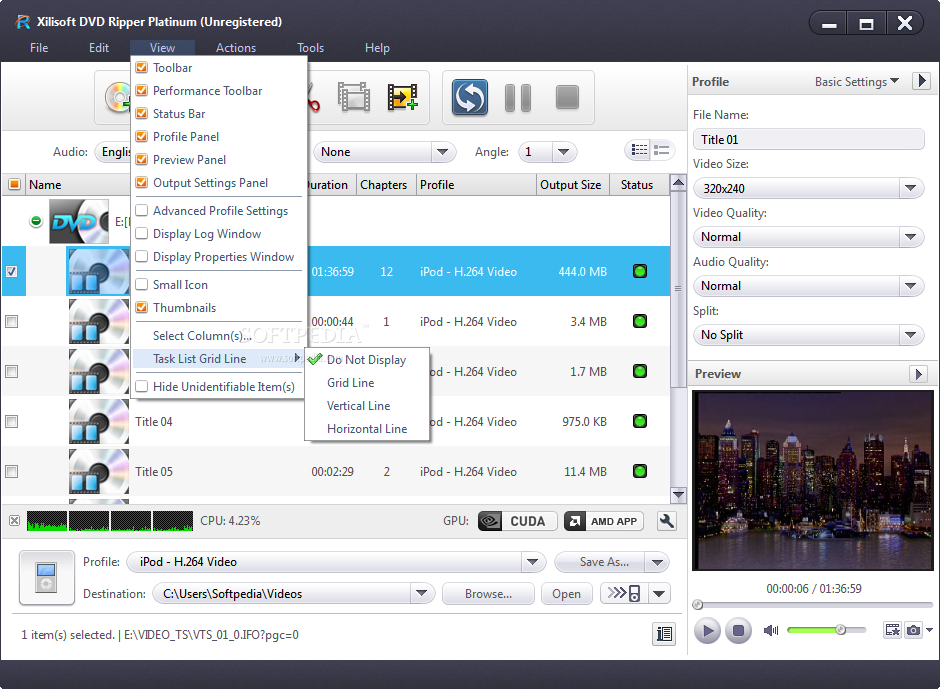Open the Help menu

[377, 48]
